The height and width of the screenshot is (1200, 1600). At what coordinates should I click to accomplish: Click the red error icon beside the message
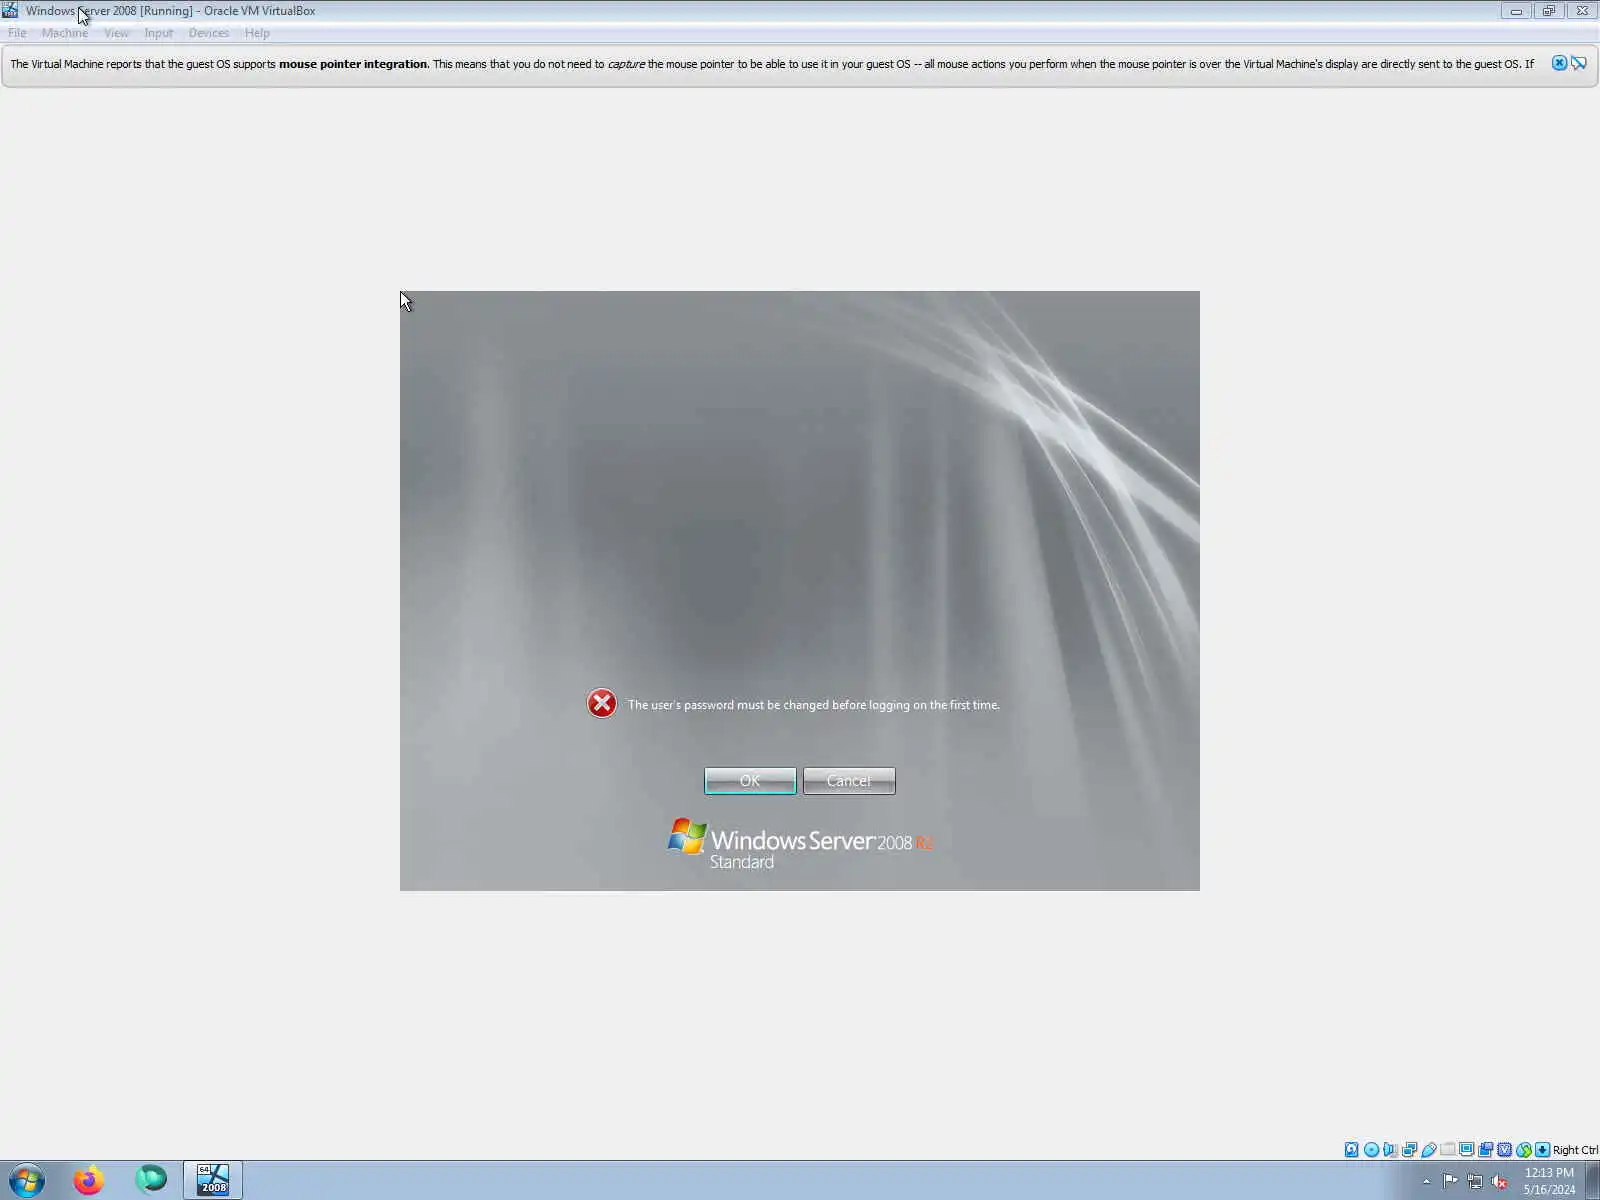tap(602, 704)
